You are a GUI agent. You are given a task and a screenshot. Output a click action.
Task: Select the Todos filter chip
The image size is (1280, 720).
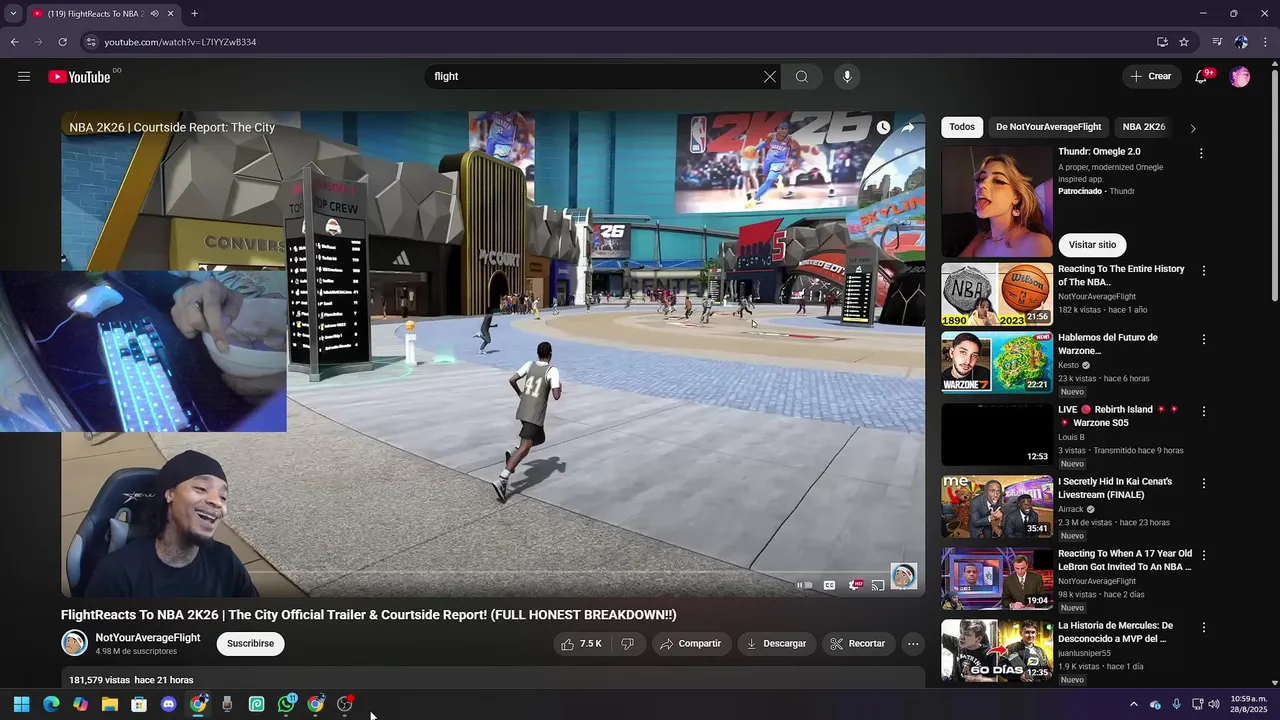(962, 127)
